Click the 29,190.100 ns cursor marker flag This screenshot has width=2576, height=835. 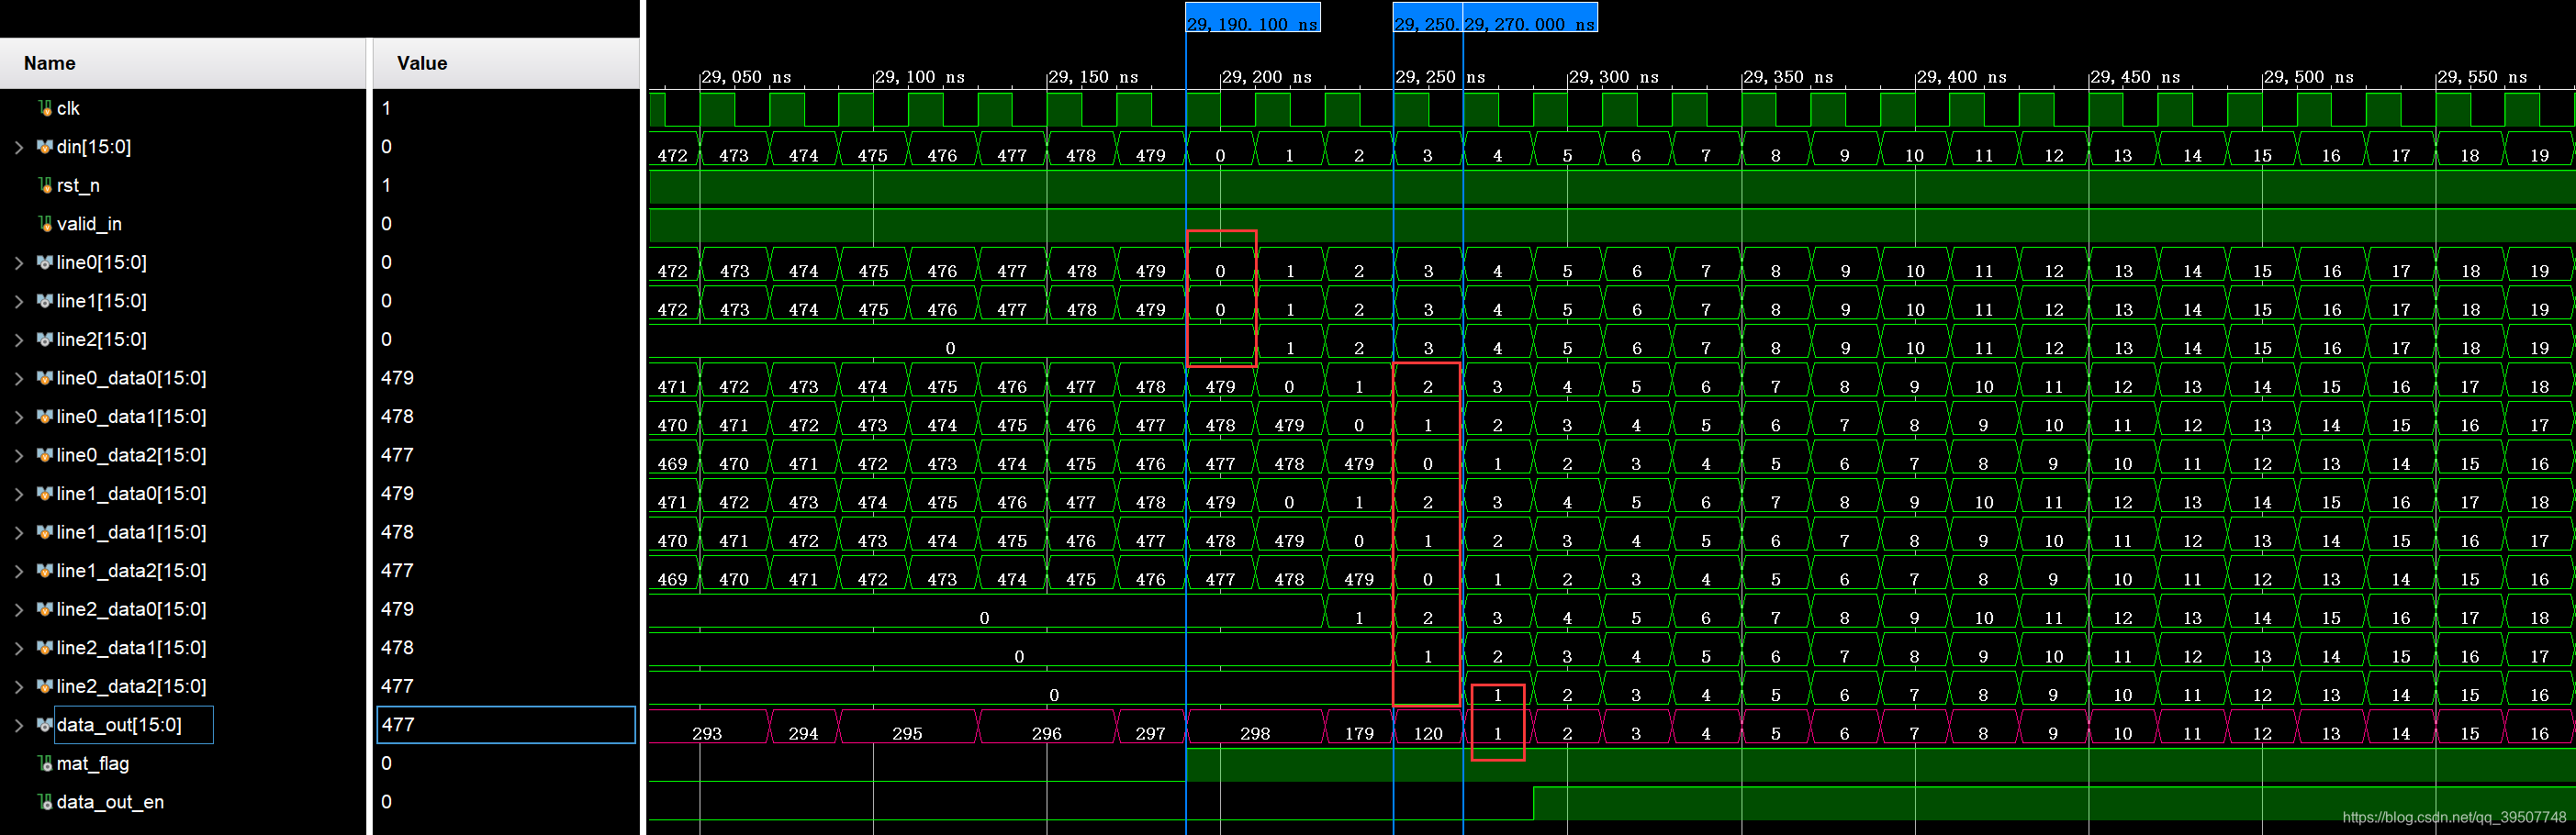[x=1253, y=18]
